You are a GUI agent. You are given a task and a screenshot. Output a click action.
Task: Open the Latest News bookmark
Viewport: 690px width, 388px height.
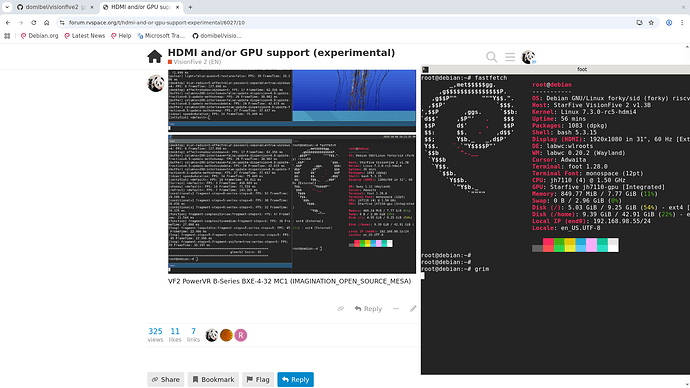84,36
